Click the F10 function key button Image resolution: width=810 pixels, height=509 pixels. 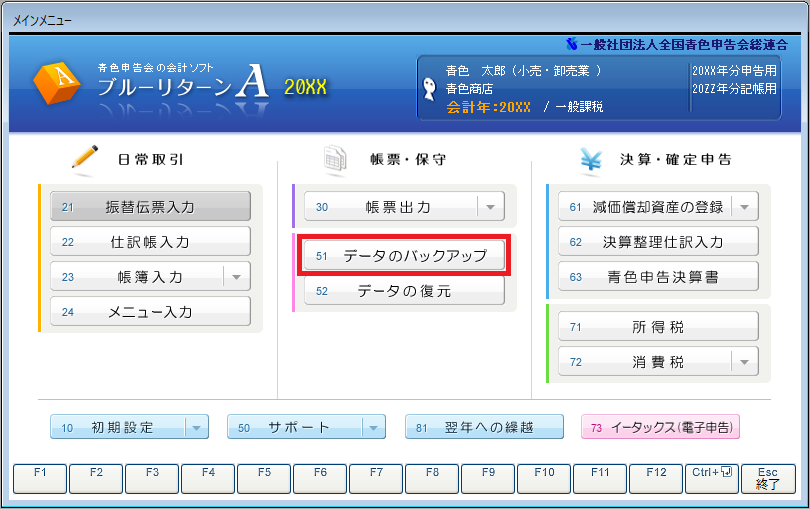pos(544,479)
